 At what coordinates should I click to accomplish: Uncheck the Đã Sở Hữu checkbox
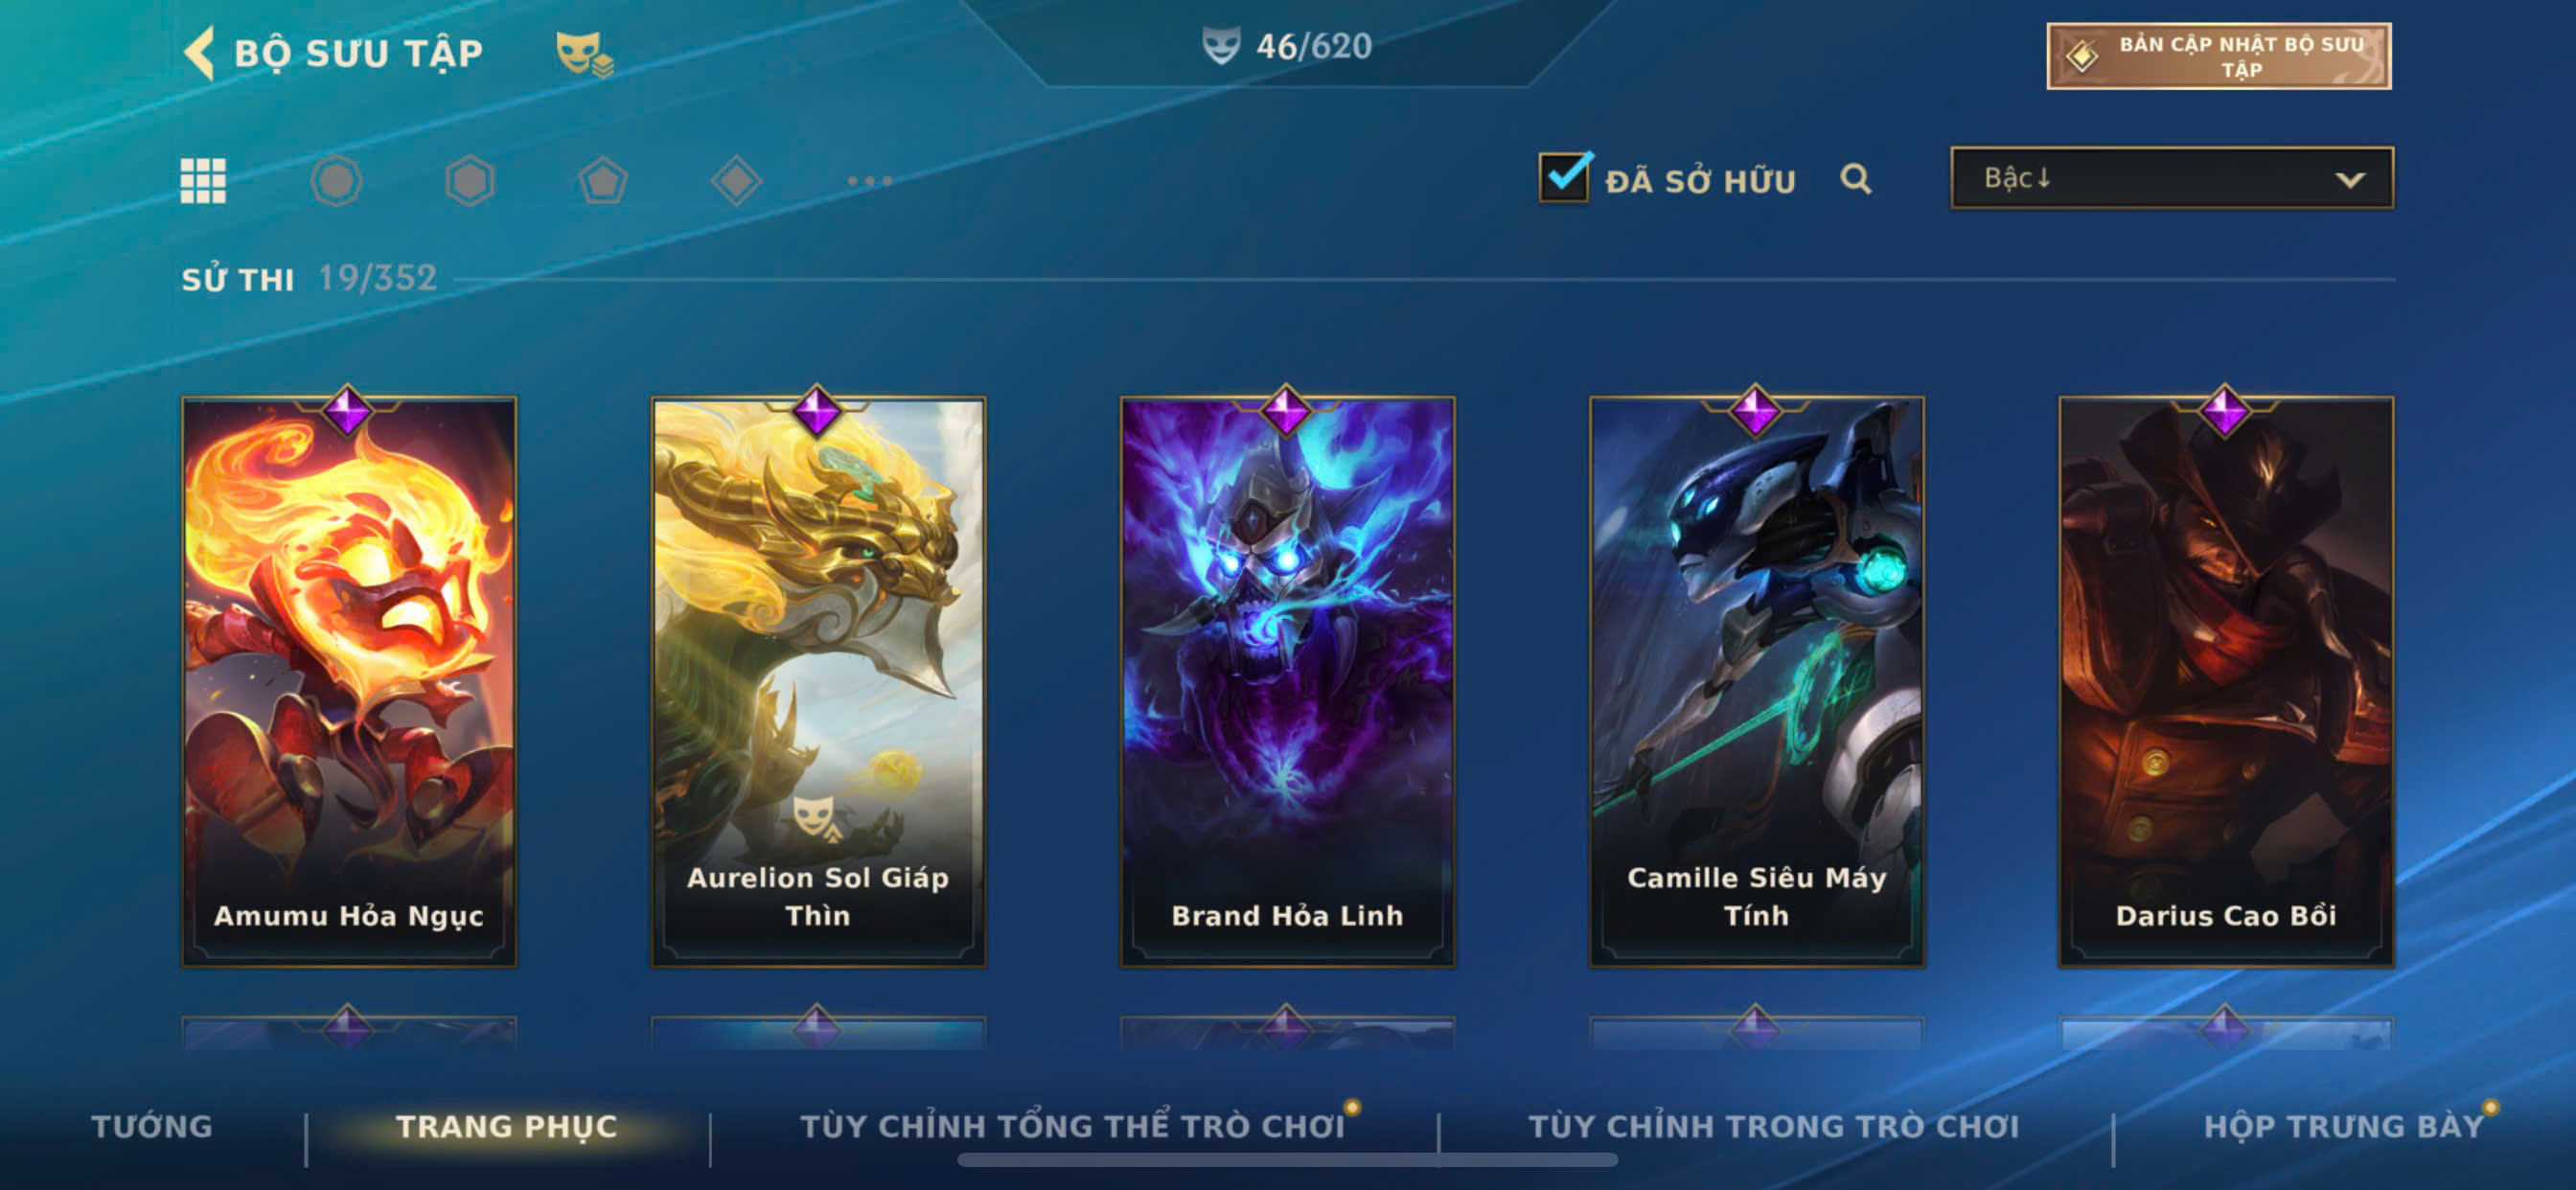[x=1564, y=177]
